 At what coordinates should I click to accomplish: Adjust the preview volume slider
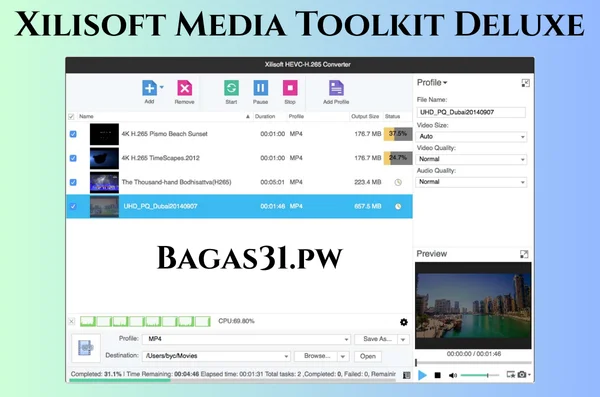pos(480,375)
